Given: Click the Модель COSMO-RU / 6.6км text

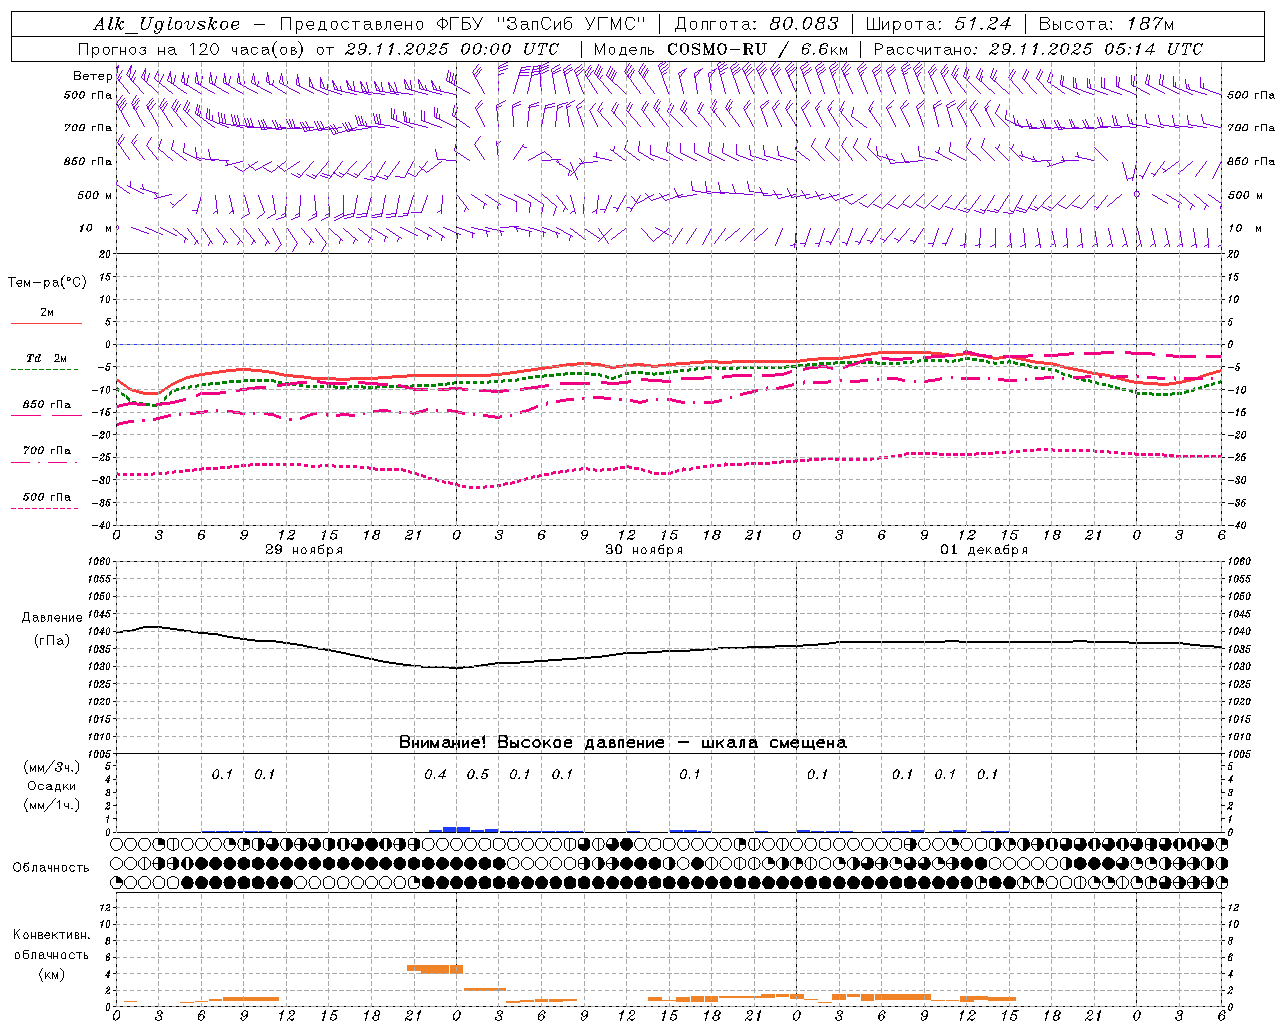Looking at the screenshot, I should tap(721, 49).
